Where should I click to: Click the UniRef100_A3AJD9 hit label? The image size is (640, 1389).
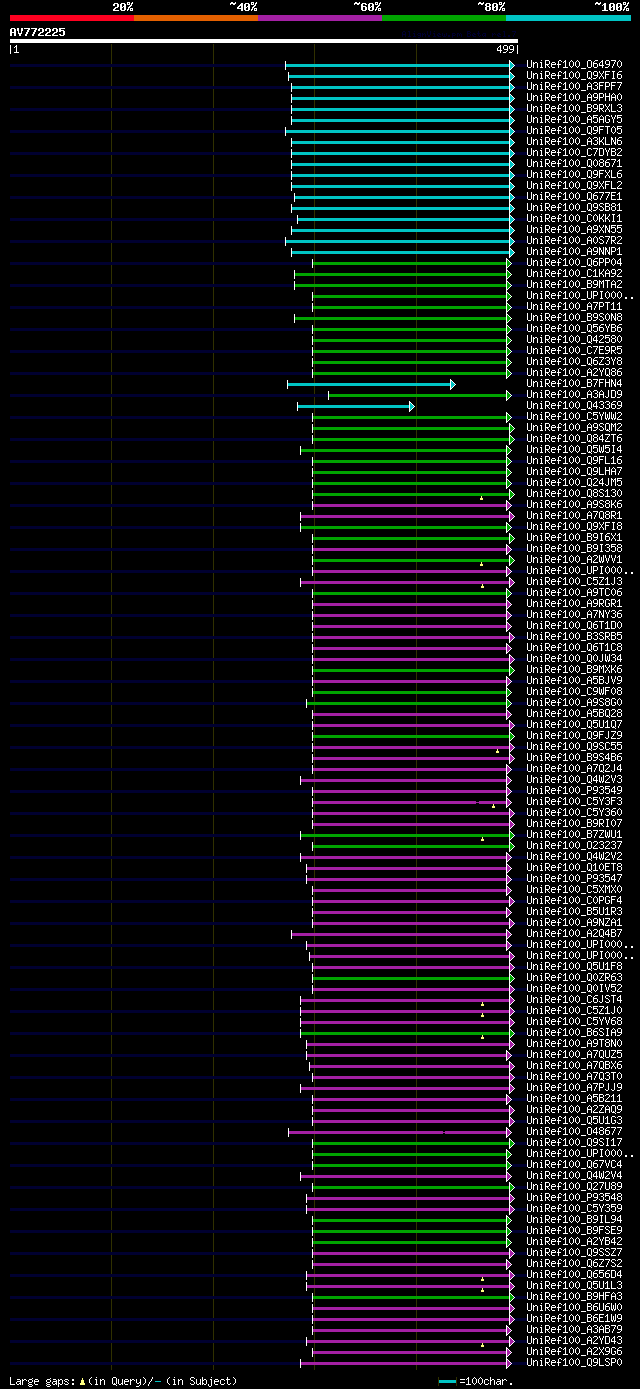click(574, 395)
